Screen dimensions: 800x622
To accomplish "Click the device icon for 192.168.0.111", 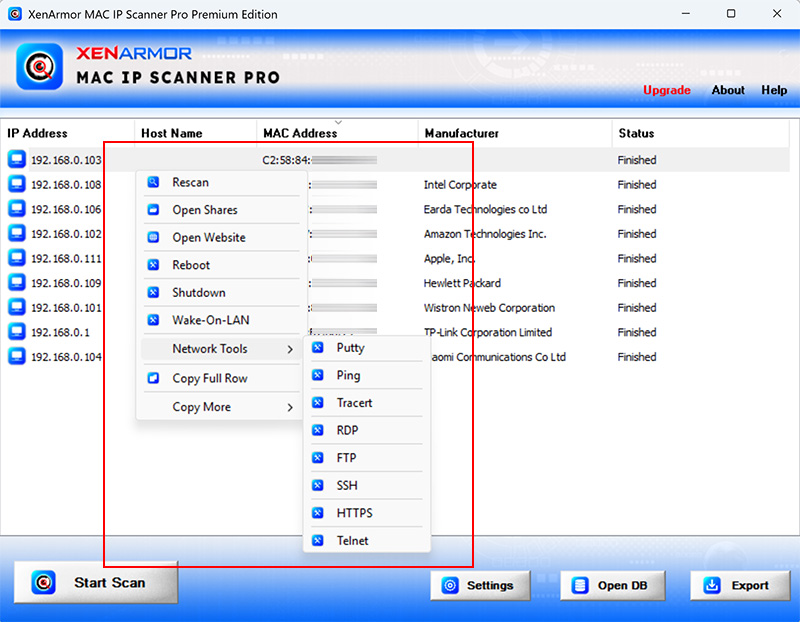I will tap(17, 258).
